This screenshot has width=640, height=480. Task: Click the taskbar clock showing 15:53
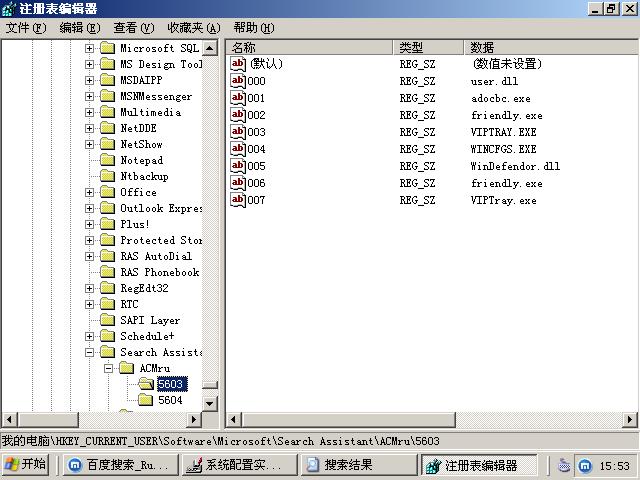614,466
